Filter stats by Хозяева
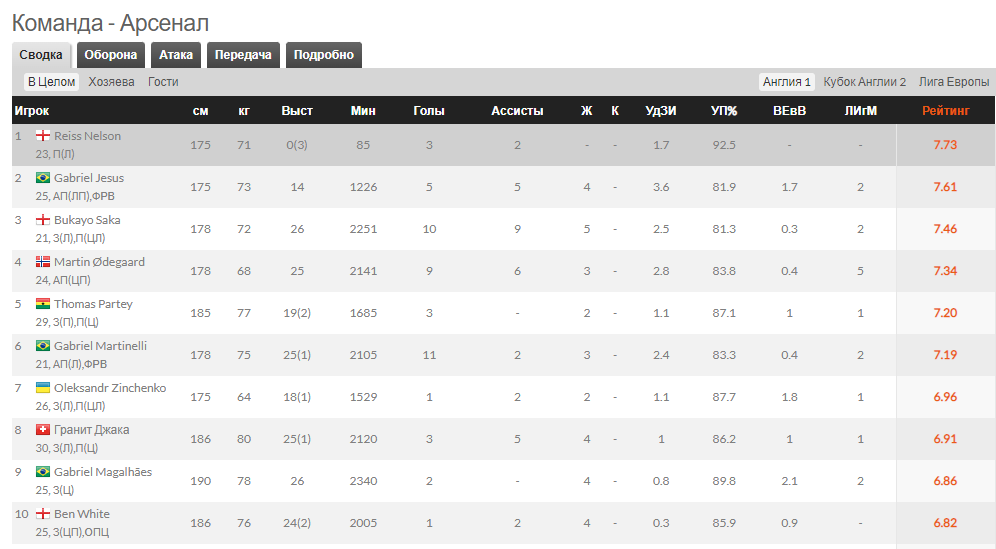Viewport: 996px width, 549px height. (111, 82)
